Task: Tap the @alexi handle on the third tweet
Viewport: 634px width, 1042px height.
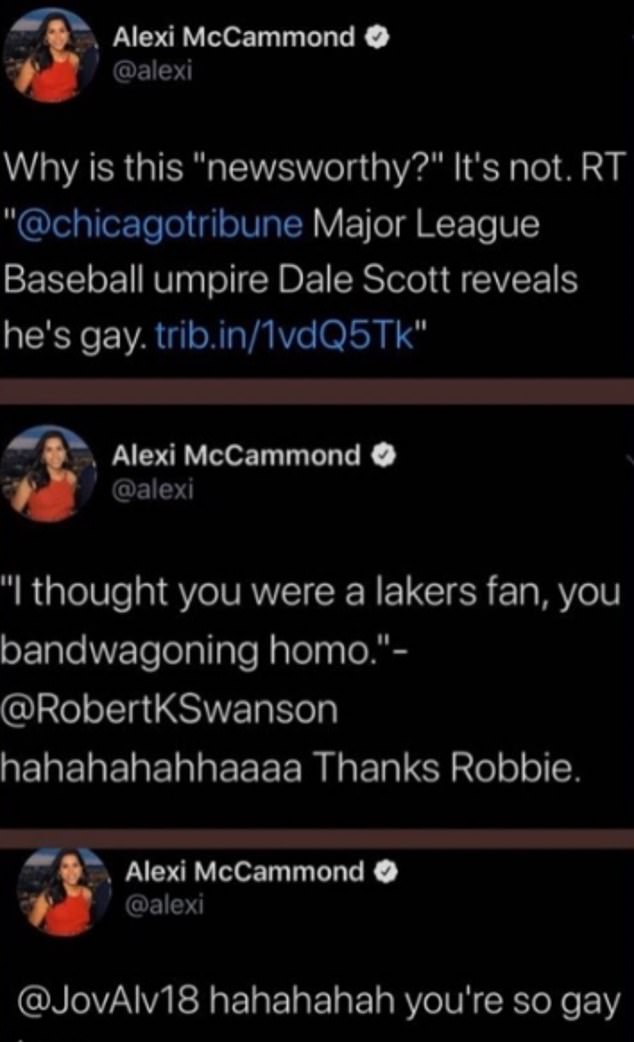Action: click(164, 904)
